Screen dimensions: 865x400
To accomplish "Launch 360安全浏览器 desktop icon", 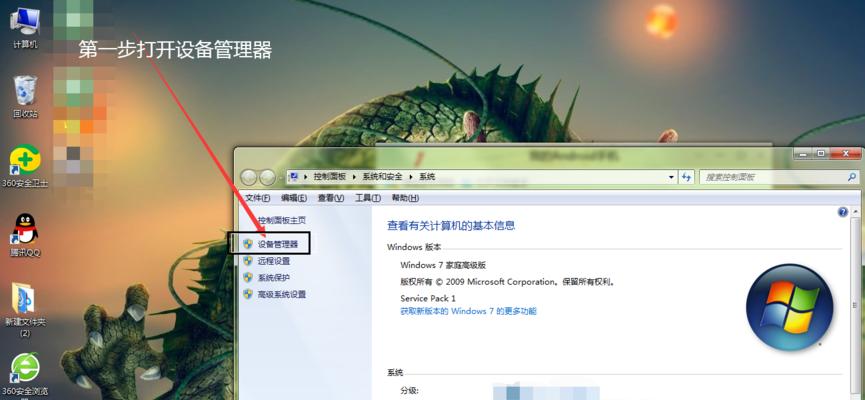I will click(x=25, y=375).
